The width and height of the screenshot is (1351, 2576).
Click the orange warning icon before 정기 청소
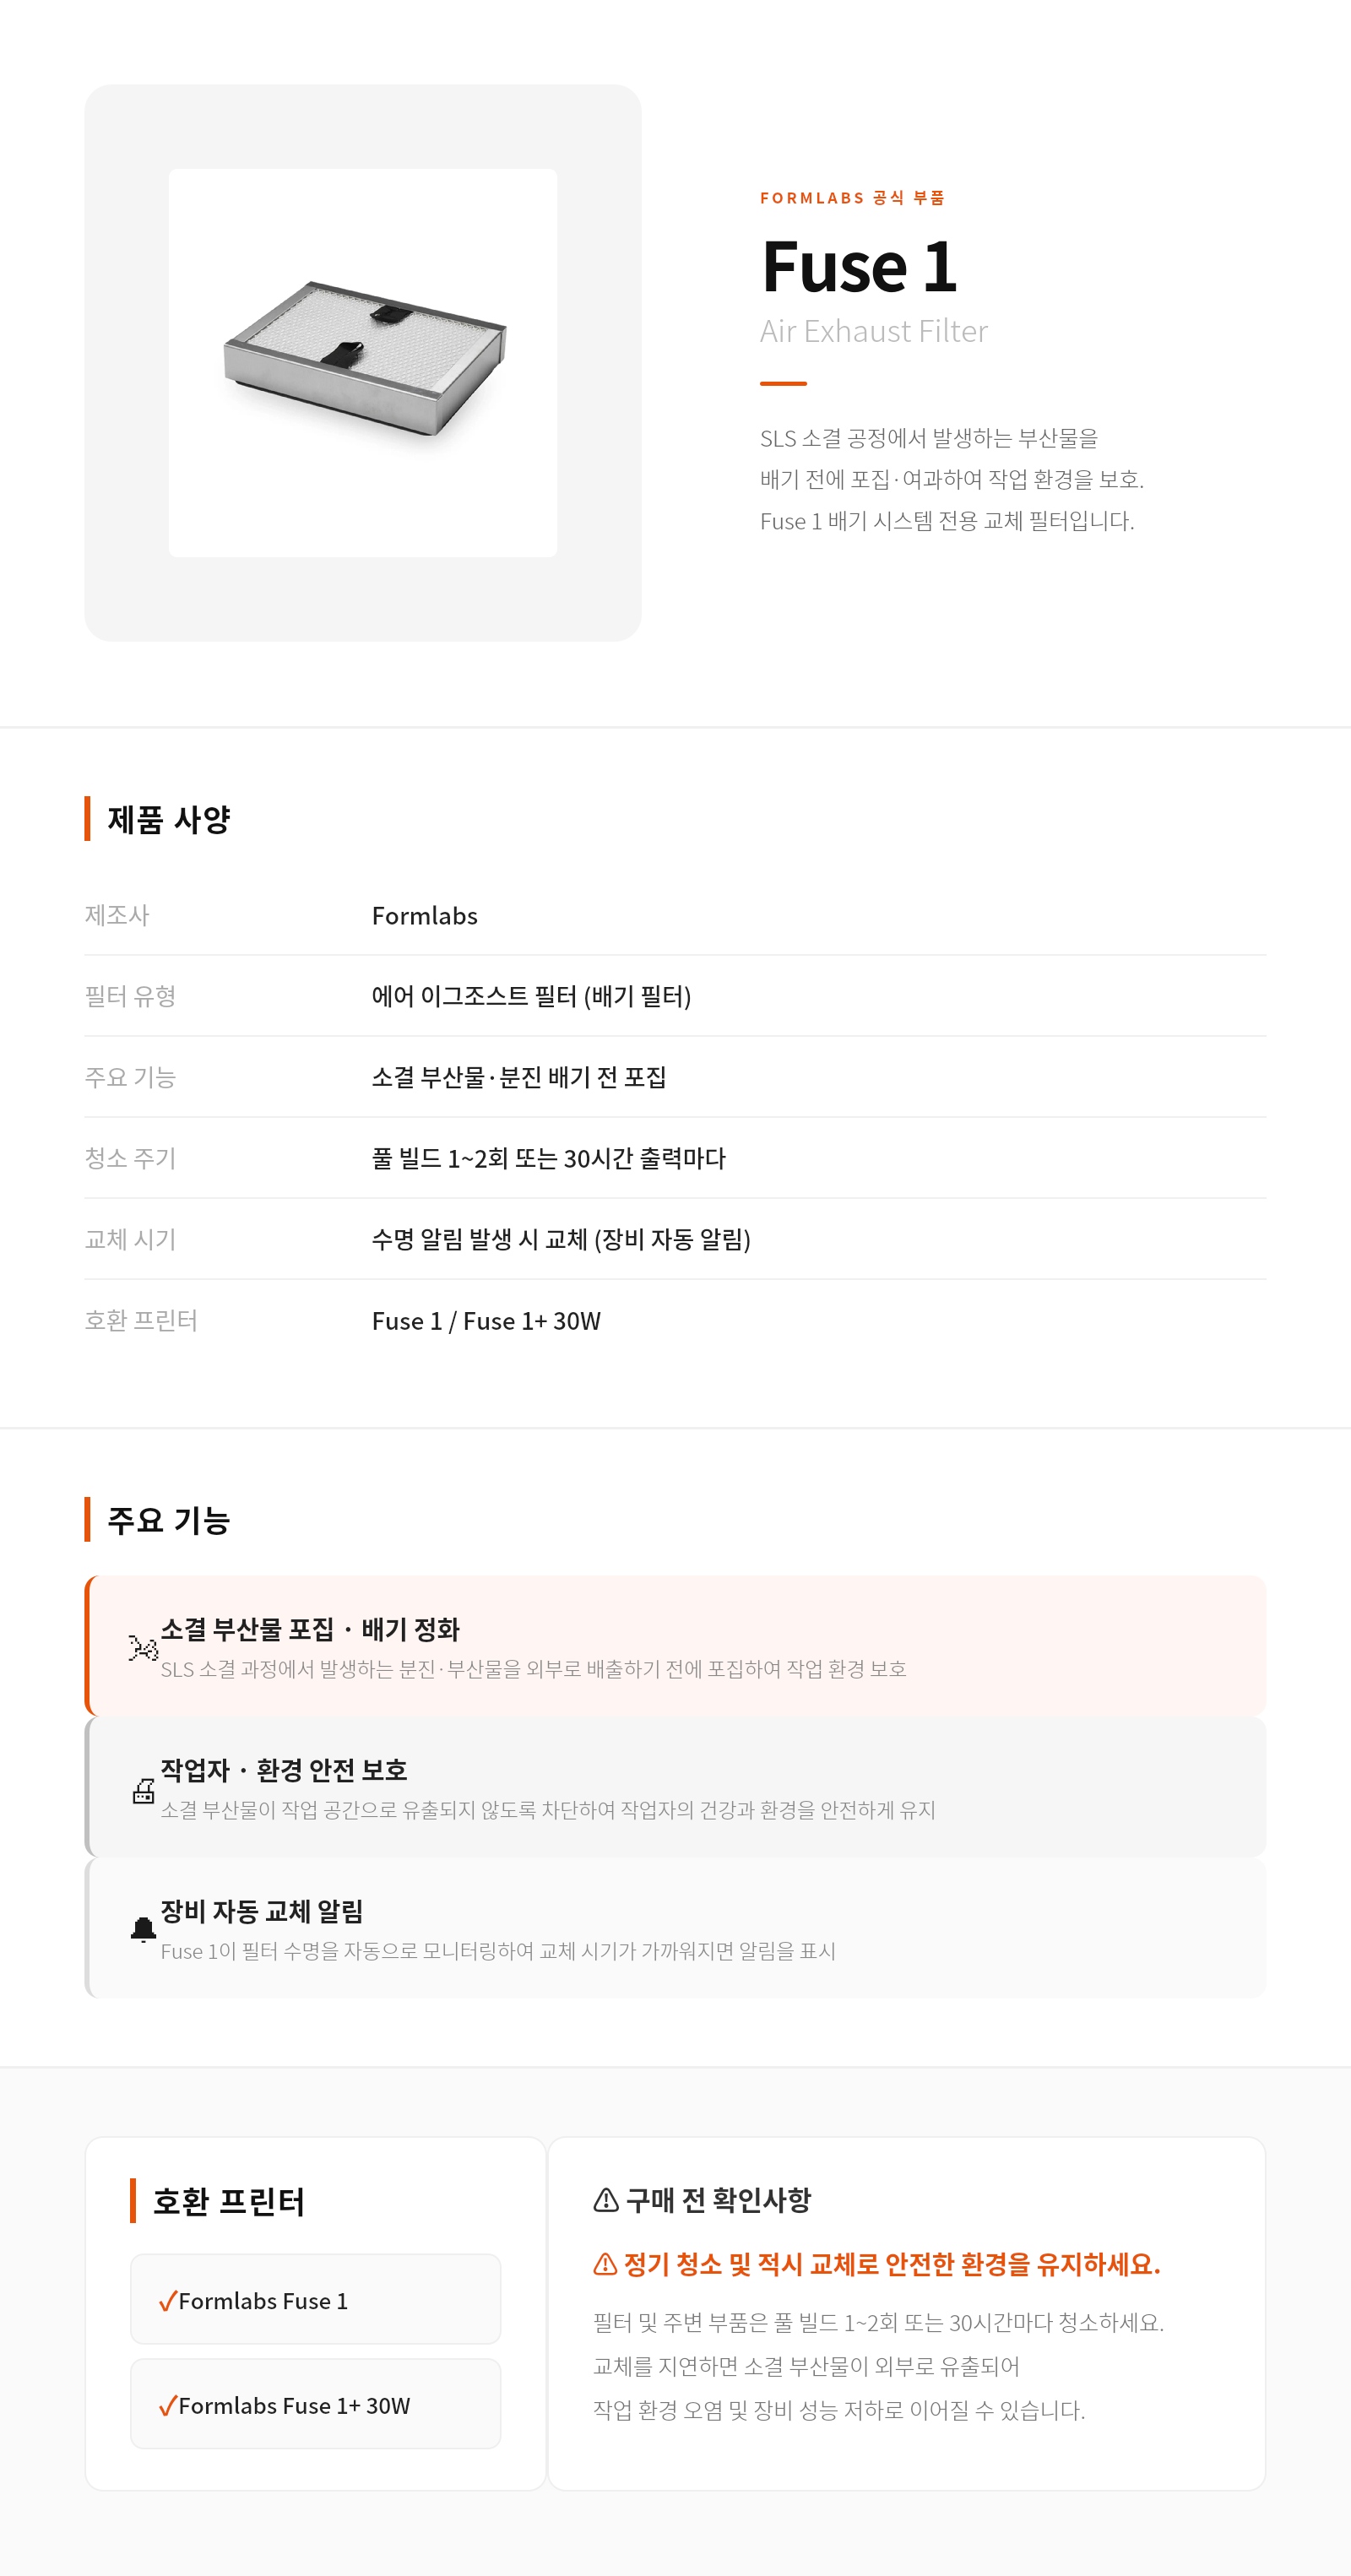[605, 2264]
